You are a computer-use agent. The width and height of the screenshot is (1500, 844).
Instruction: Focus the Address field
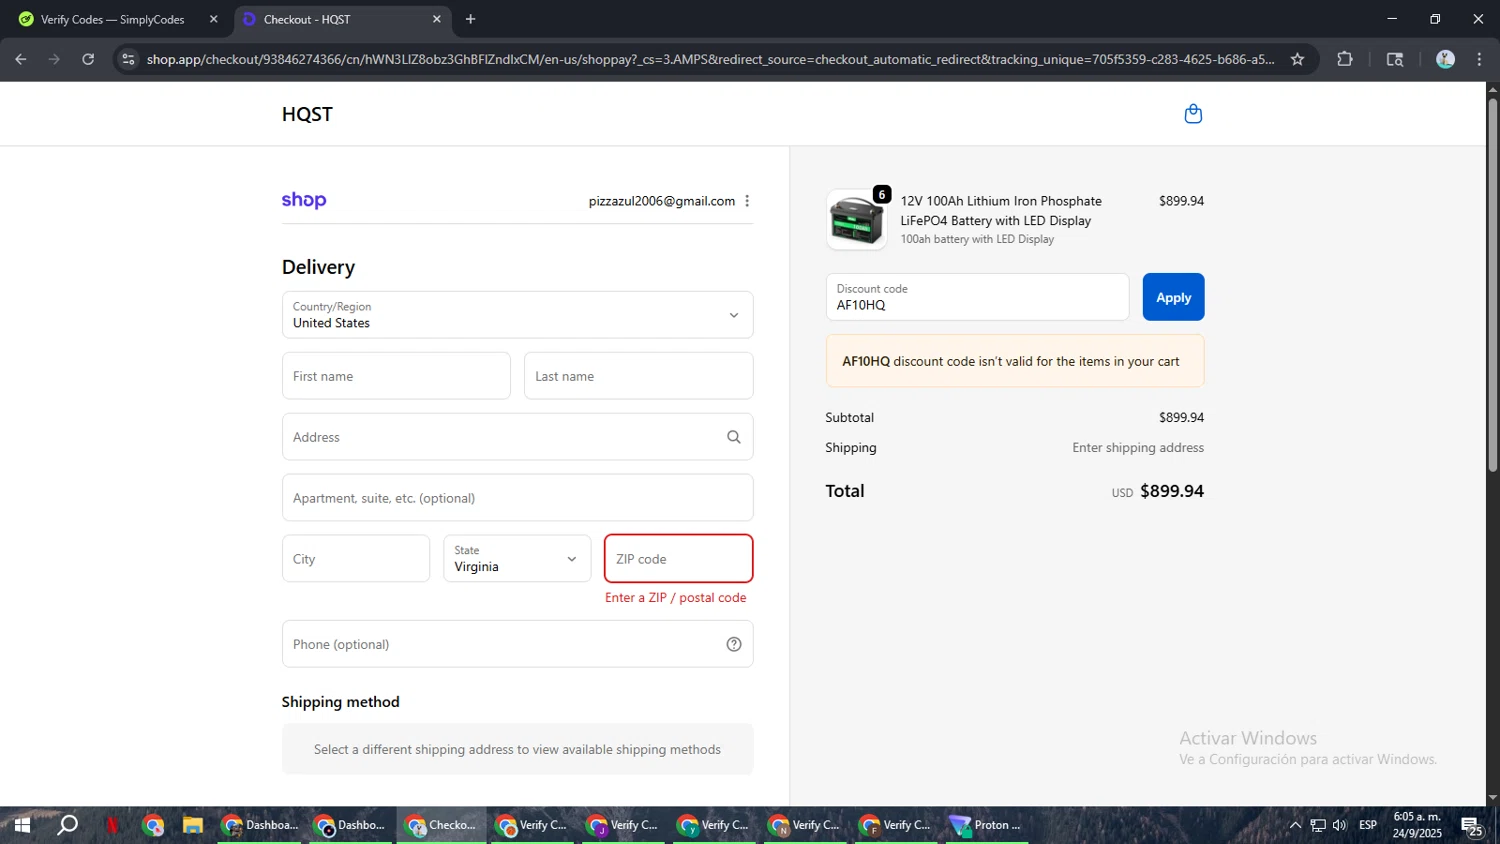point(517,437)
